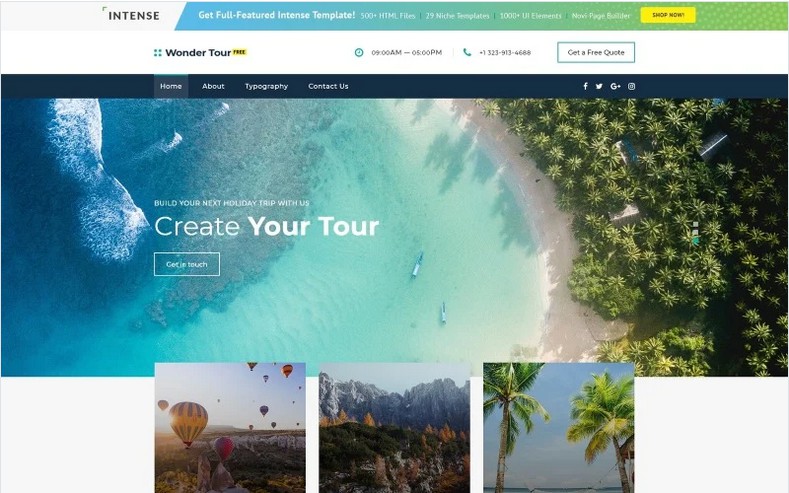
Task: Click the yellow SHOP NOW! button
Action: click(x=668, y=15)
